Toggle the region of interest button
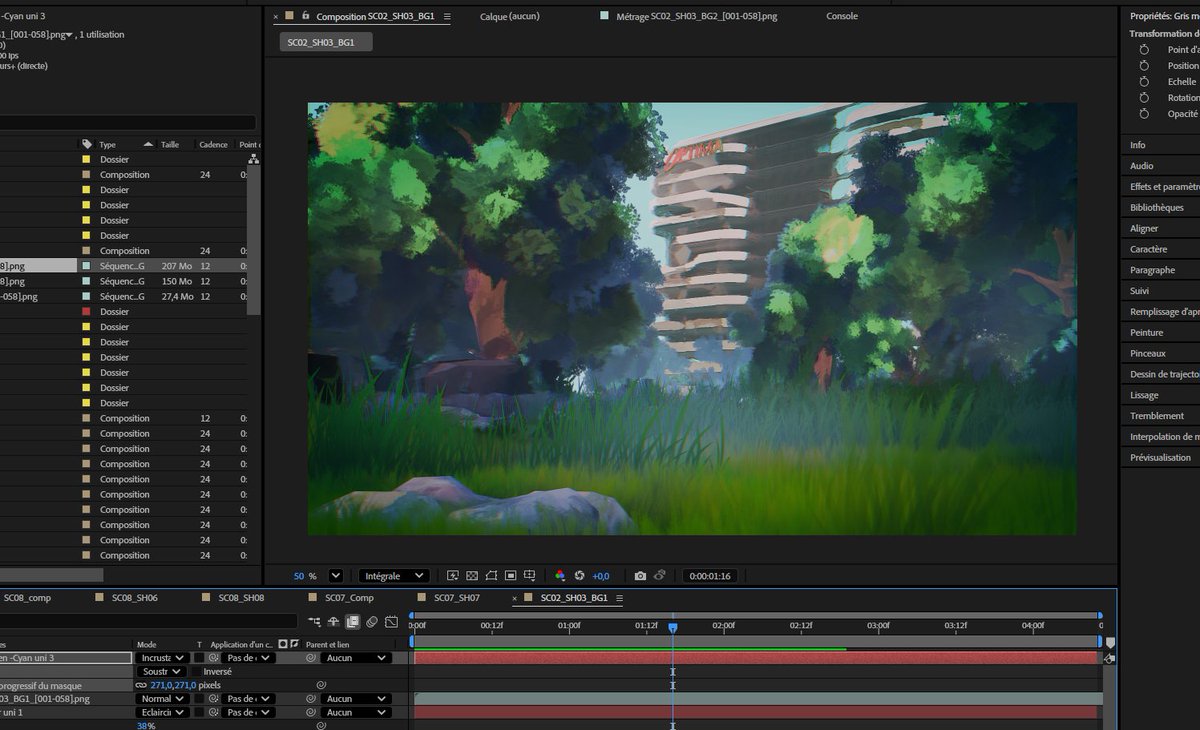 pyautogui.click(x=510, y=576)
